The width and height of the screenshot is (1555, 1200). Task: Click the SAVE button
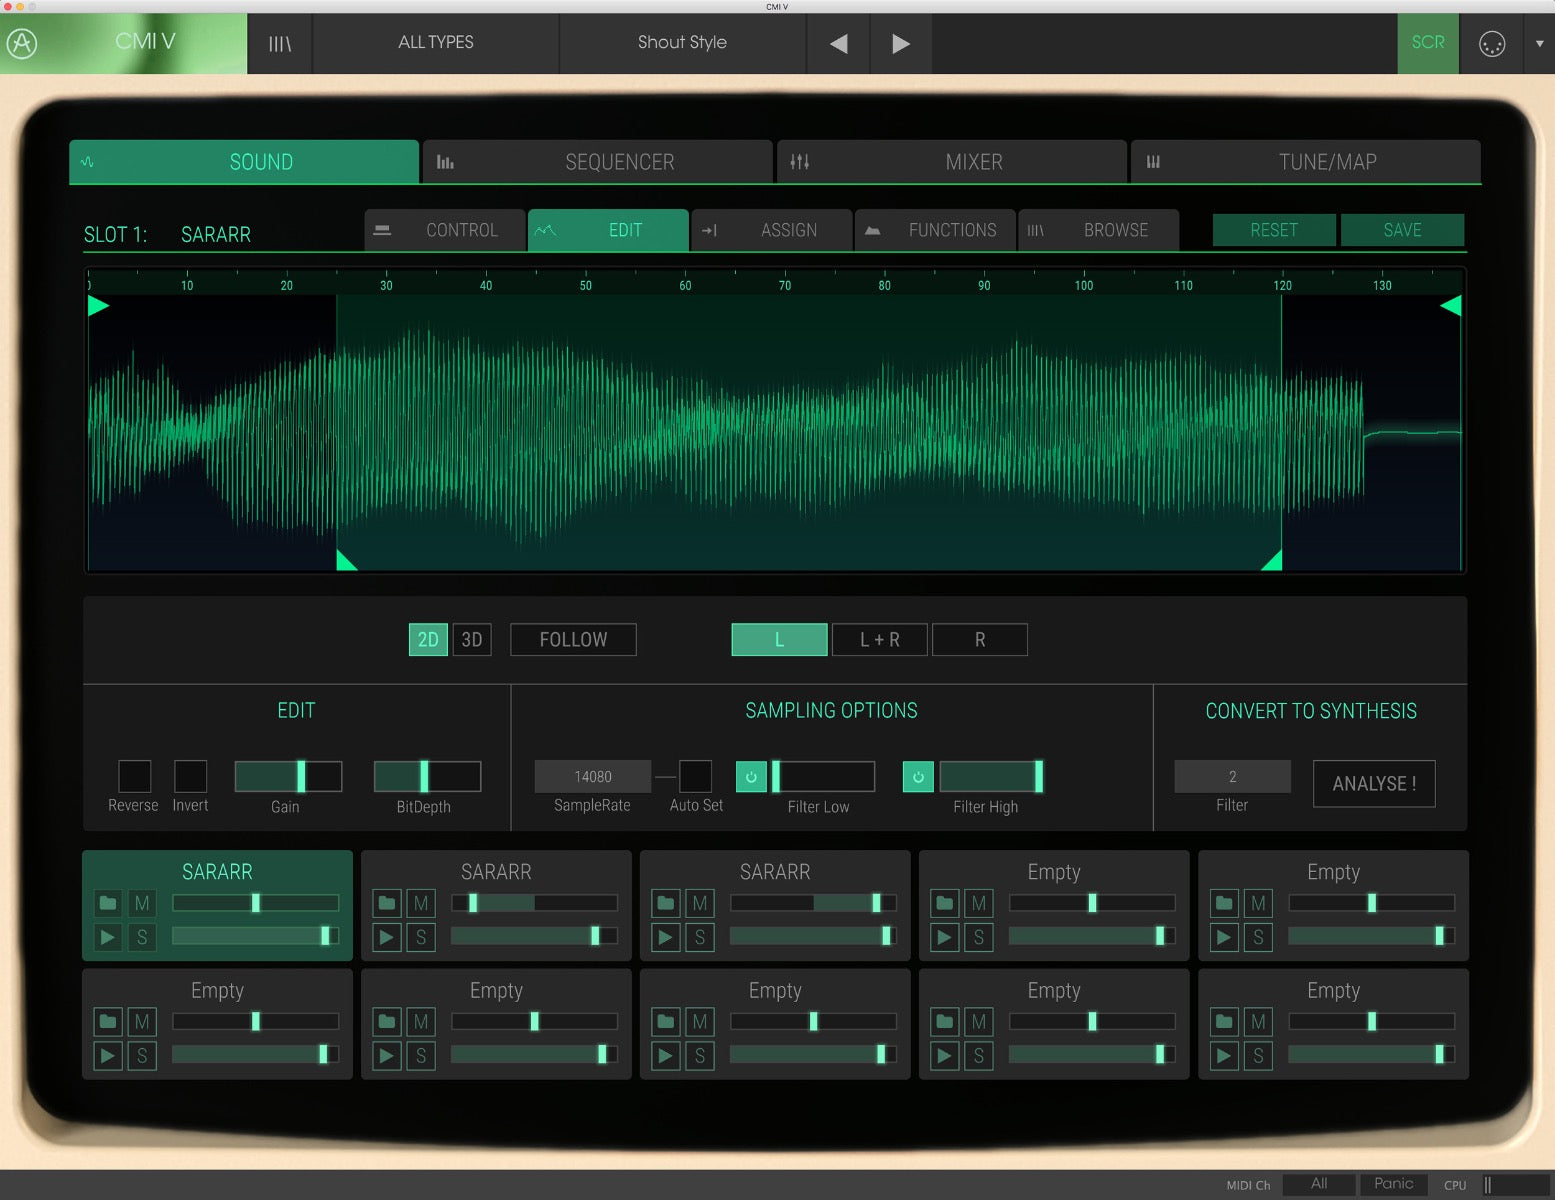click(1402, 230)
